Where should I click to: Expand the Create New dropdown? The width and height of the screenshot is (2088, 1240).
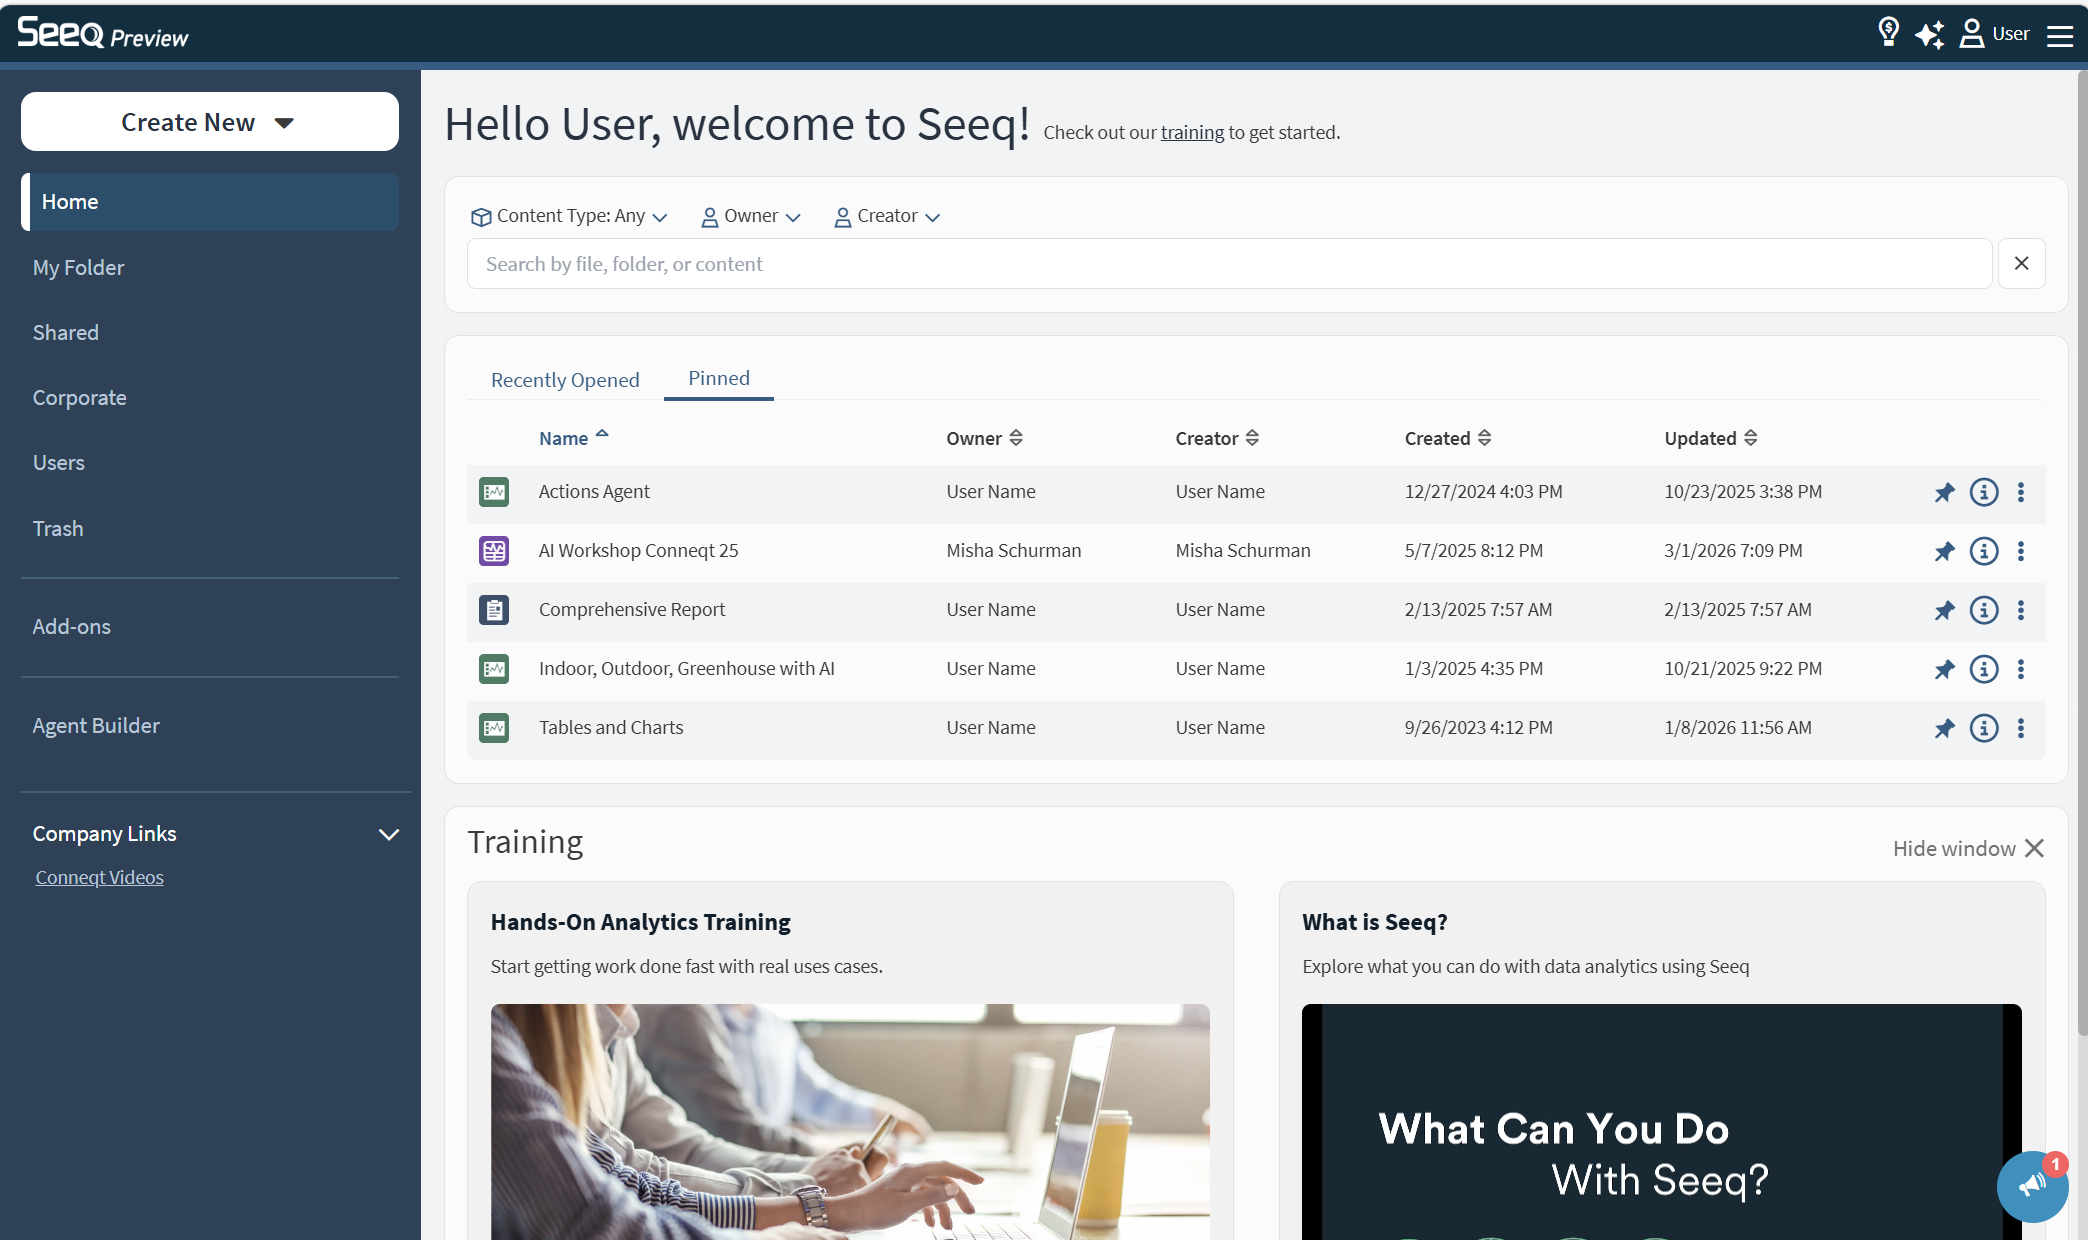(x=209, y=122)
